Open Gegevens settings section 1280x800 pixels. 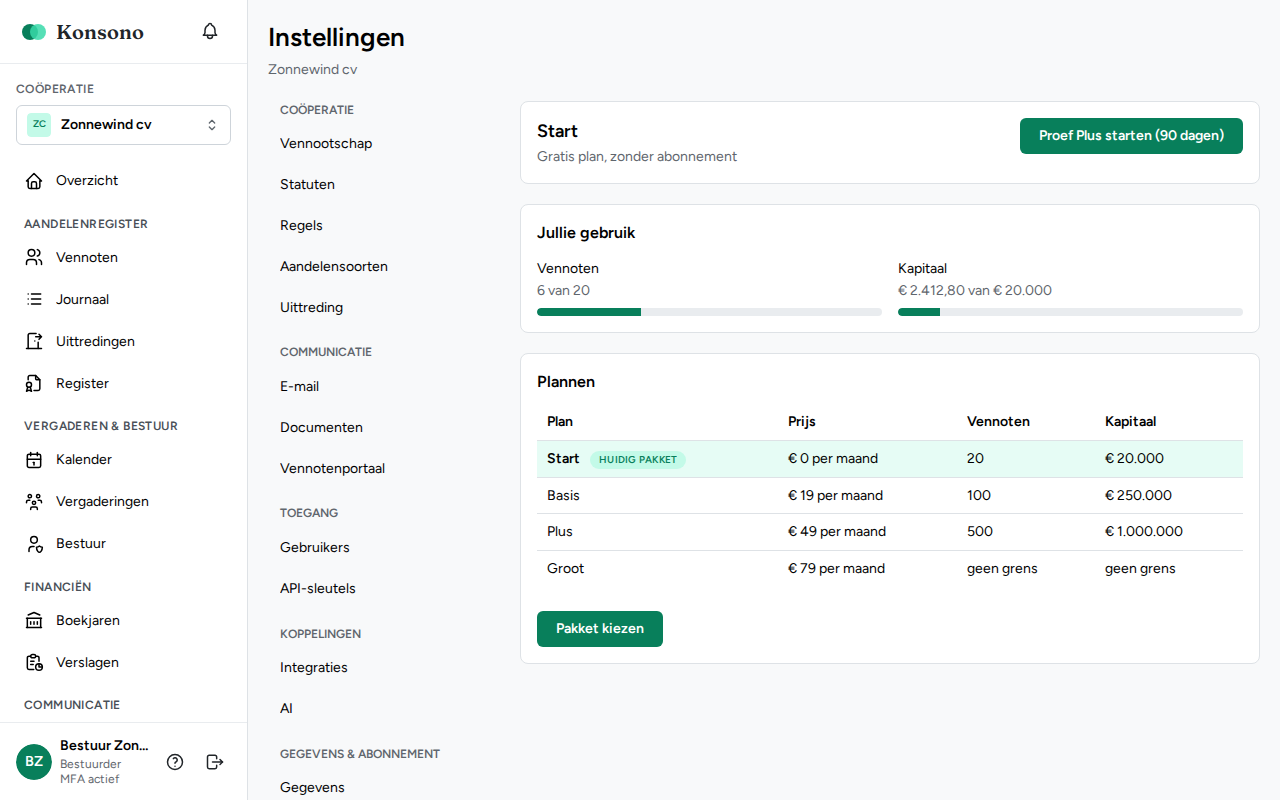[312, 788]
